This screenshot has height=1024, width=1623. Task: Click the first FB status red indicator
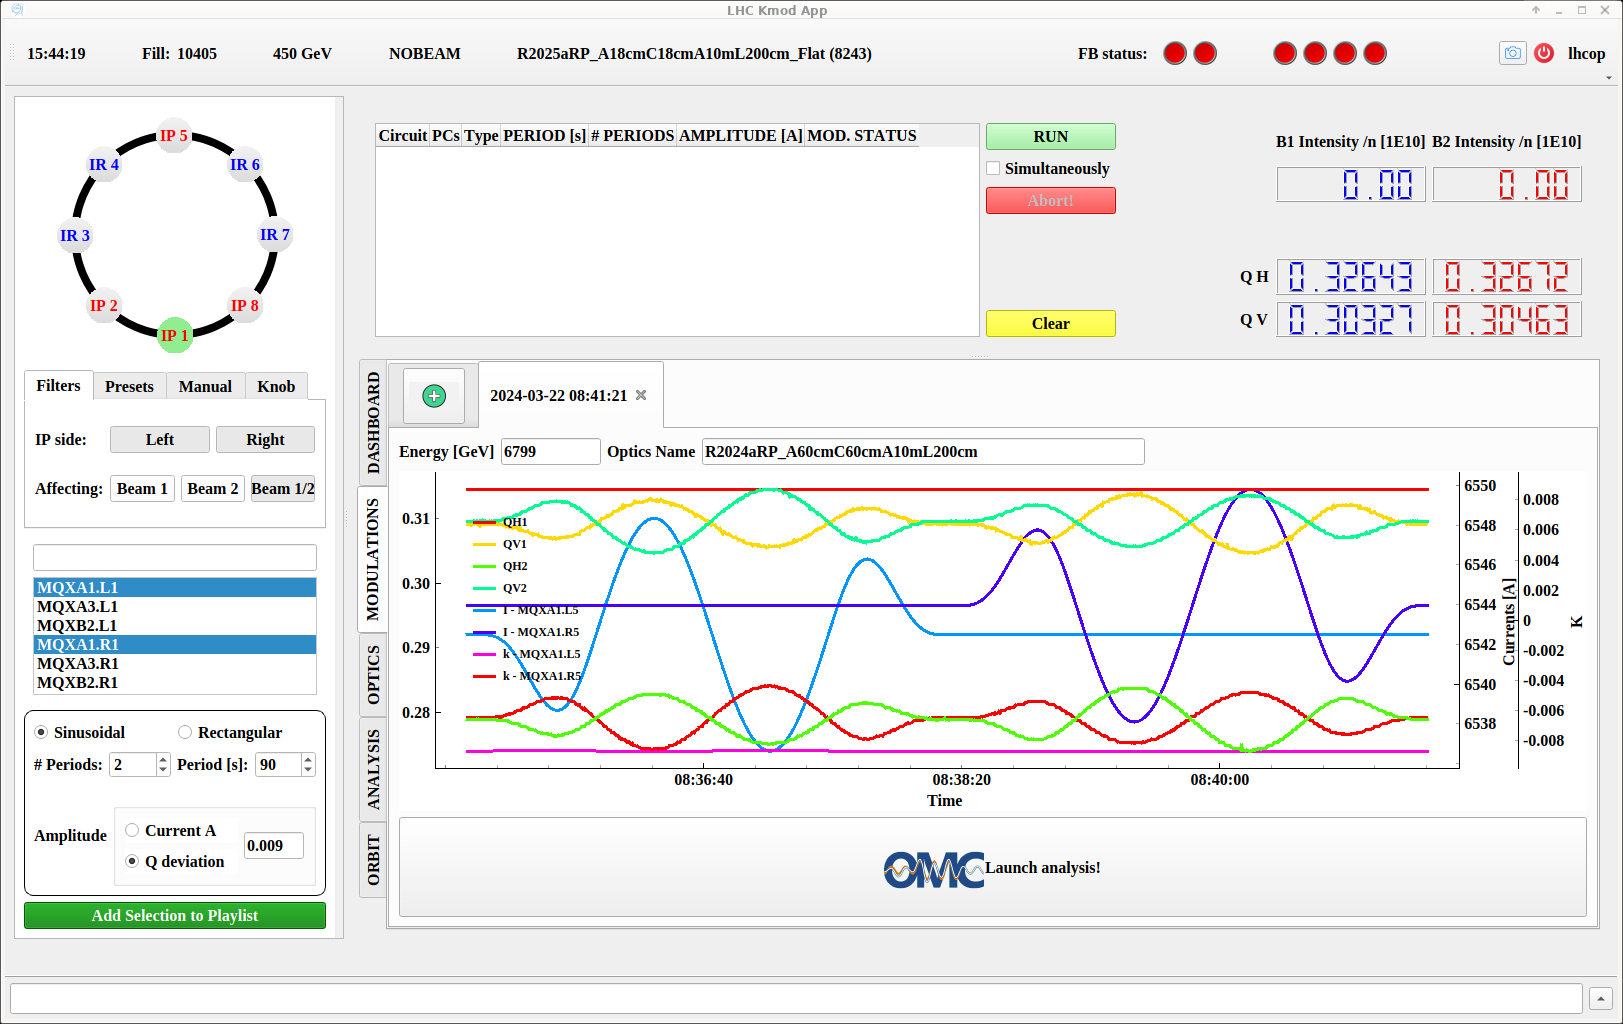click(1175, 53)
